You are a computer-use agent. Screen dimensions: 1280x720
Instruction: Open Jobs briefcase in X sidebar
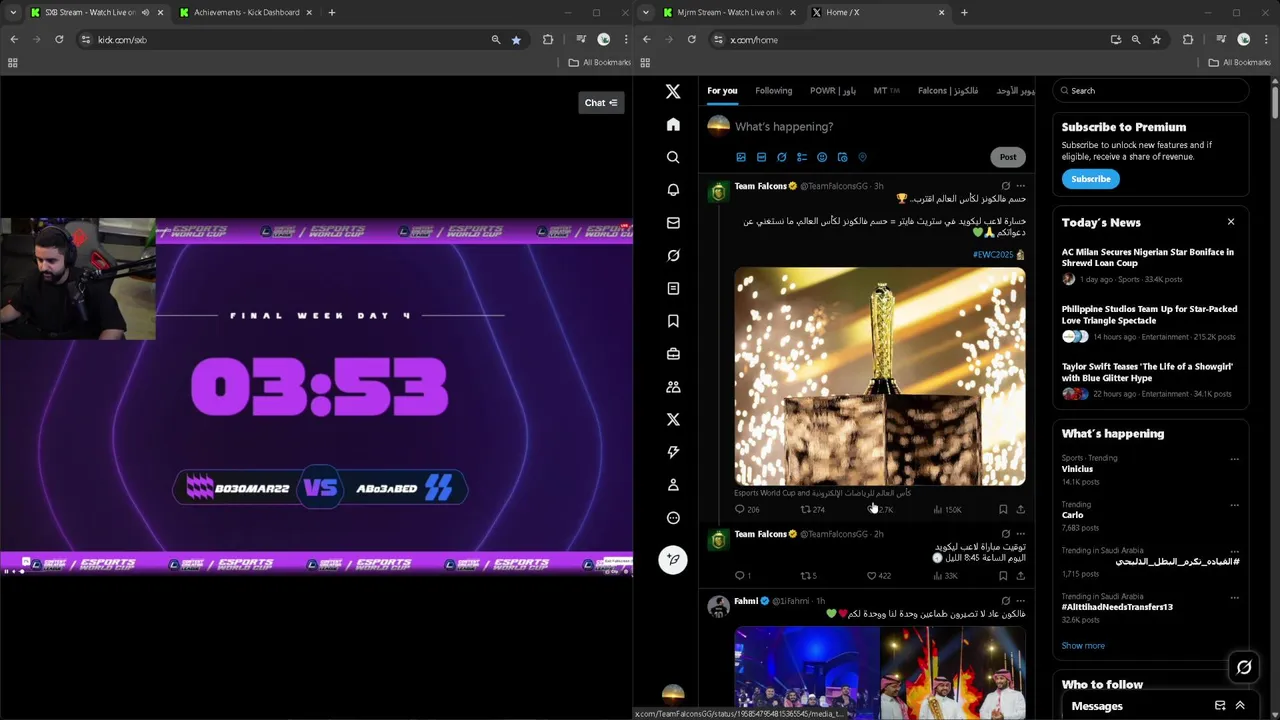coord(673,354)
